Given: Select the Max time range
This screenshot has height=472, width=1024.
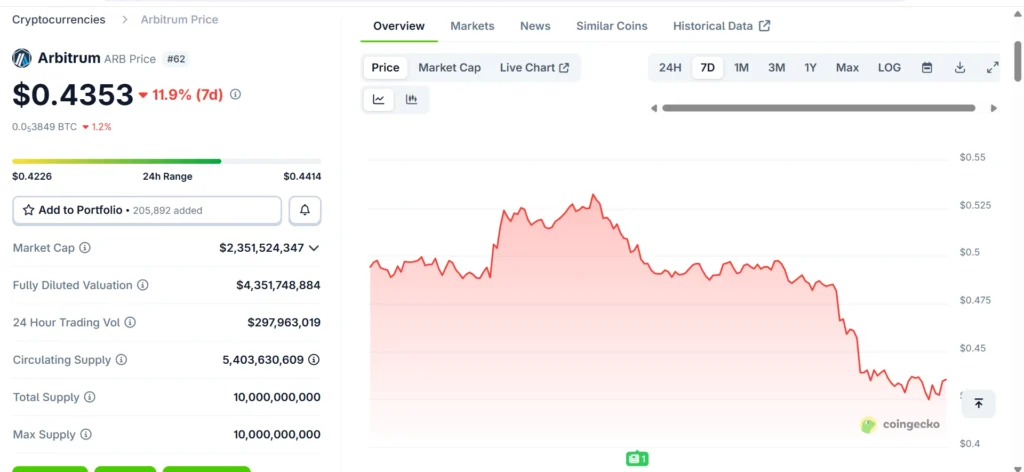Looking at the screenshot, I should [848, 67].
